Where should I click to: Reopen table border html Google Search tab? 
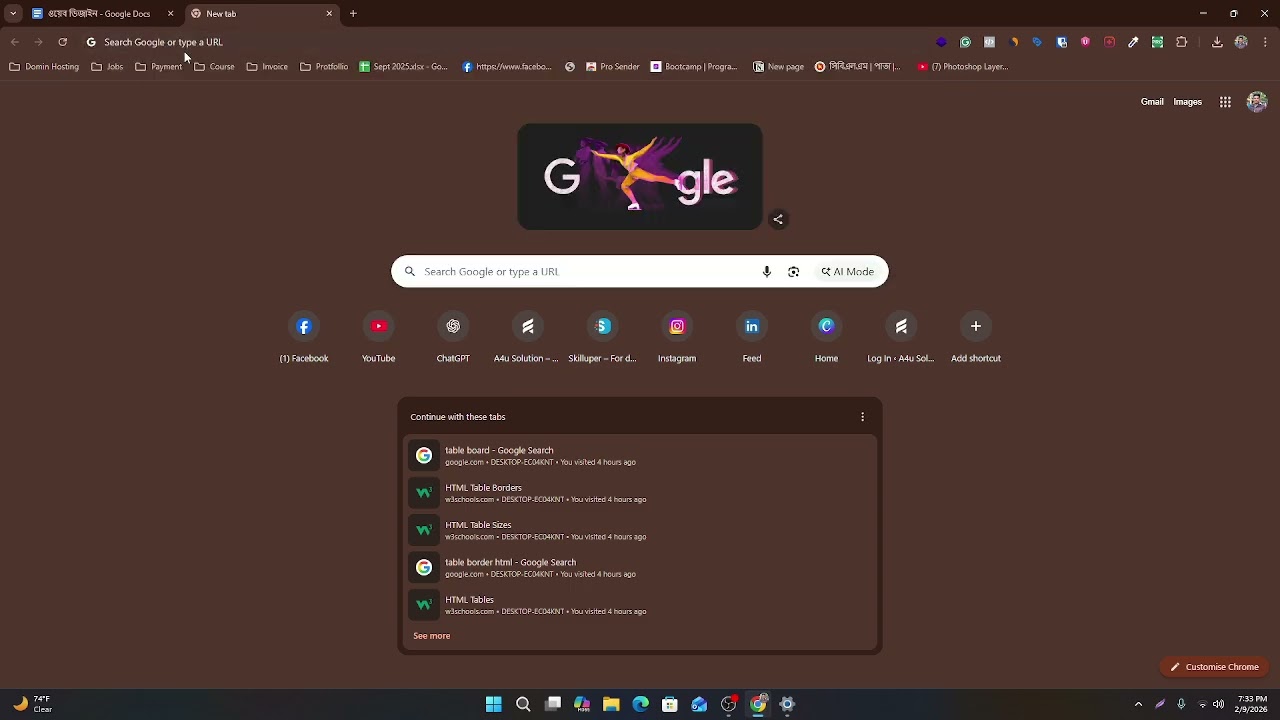click(640, 568)
